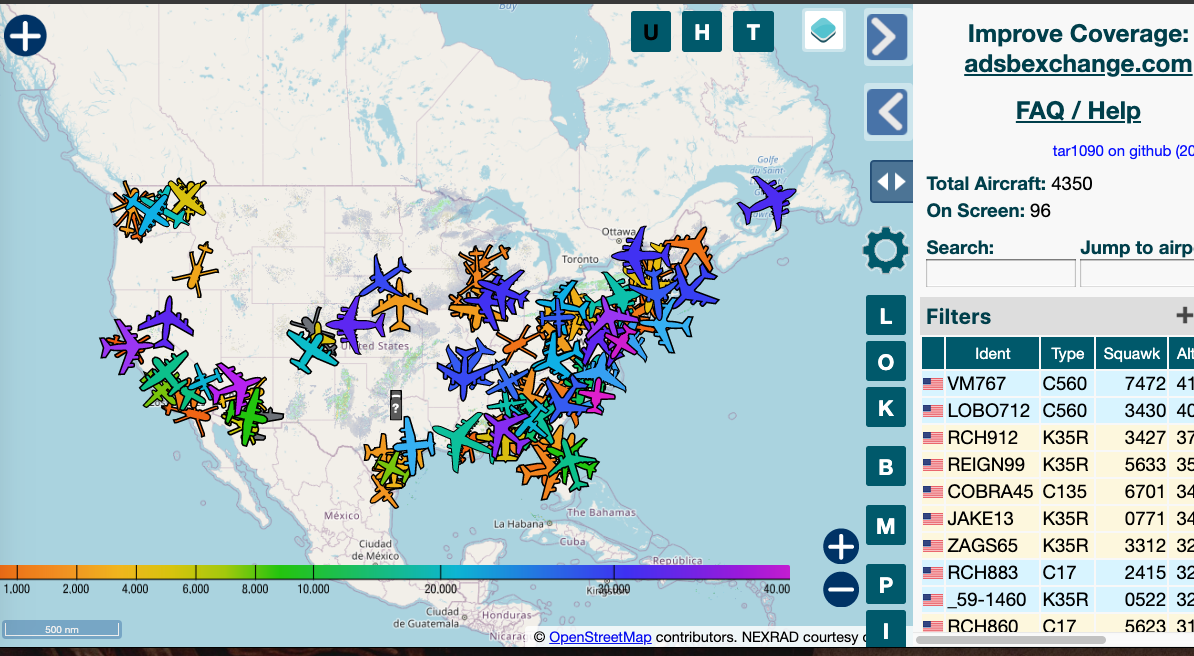Click the round plus button at top-left
The height and width of the screenshot is (656, 1194).
click(x=25, y=36)
